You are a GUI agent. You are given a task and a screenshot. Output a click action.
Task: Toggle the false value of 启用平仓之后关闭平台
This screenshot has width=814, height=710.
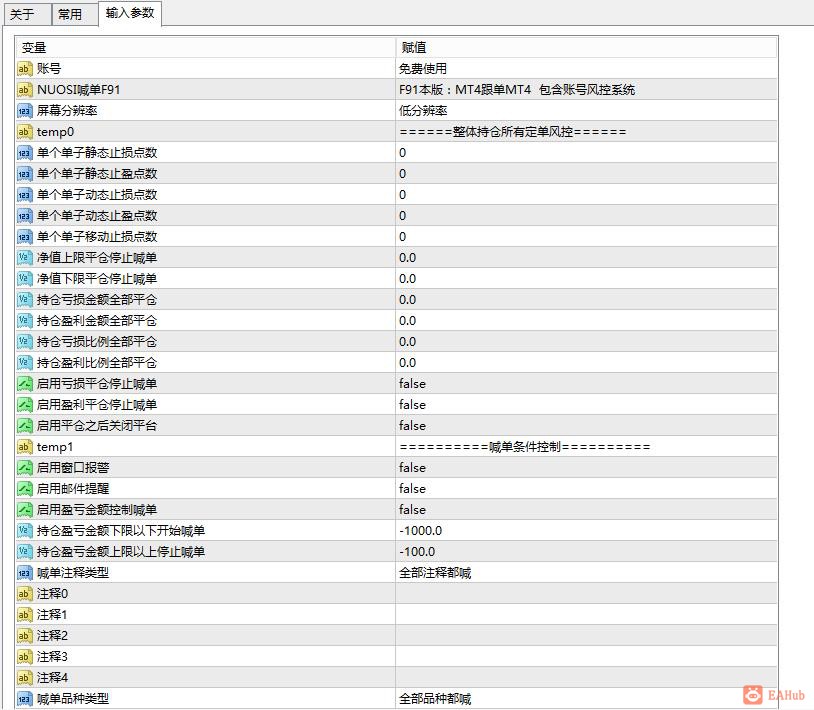pos(586,426)
